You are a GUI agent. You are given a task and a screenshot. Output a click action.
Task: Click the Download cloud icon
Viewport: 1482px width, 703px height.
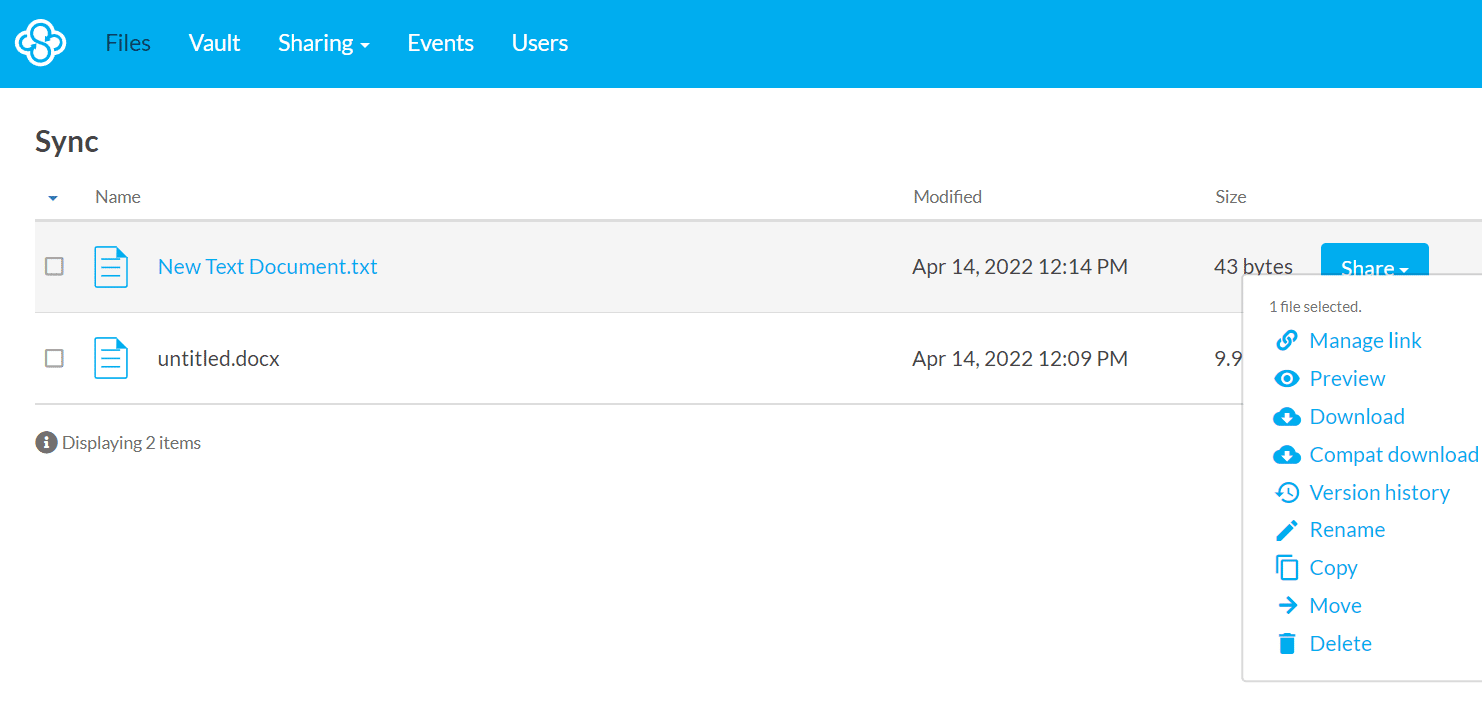point(1287,417)
